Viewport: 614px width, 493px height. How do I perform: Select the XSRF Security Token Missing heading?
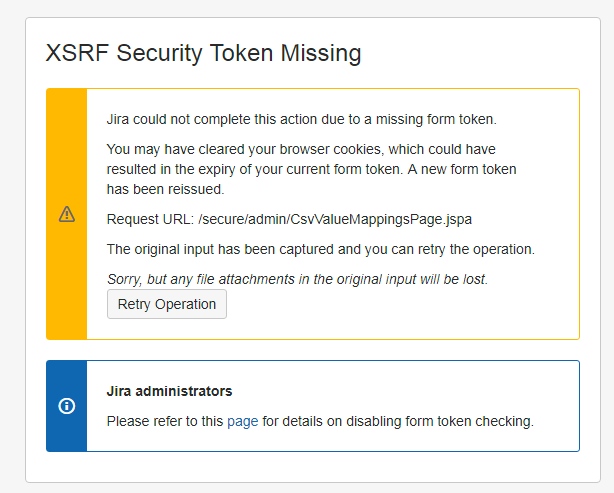(204, 53)
